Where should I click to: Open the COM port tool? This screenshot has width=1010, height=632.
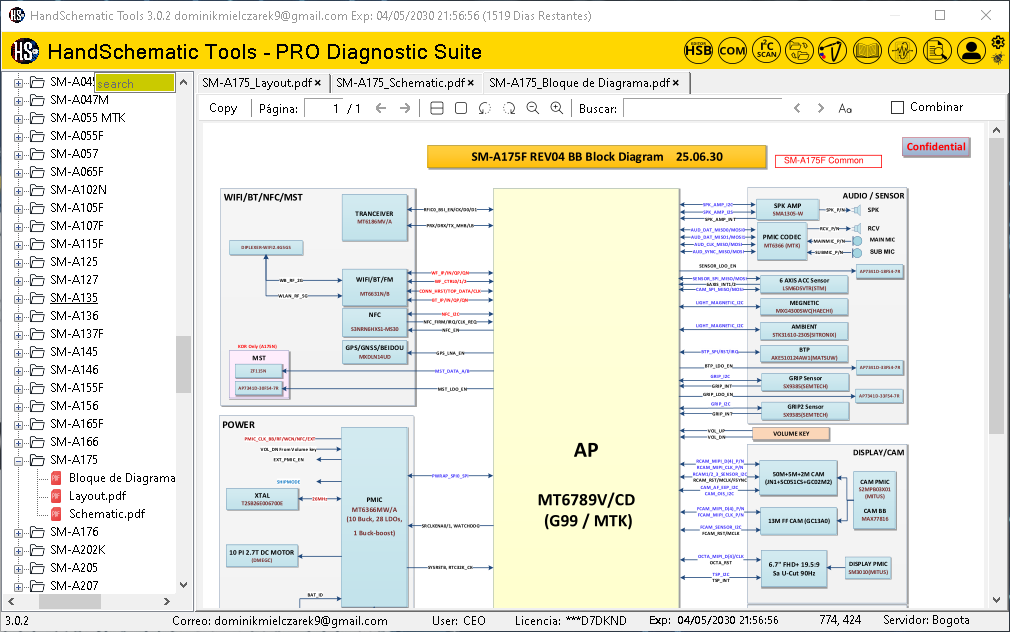[x=732, y=50]
